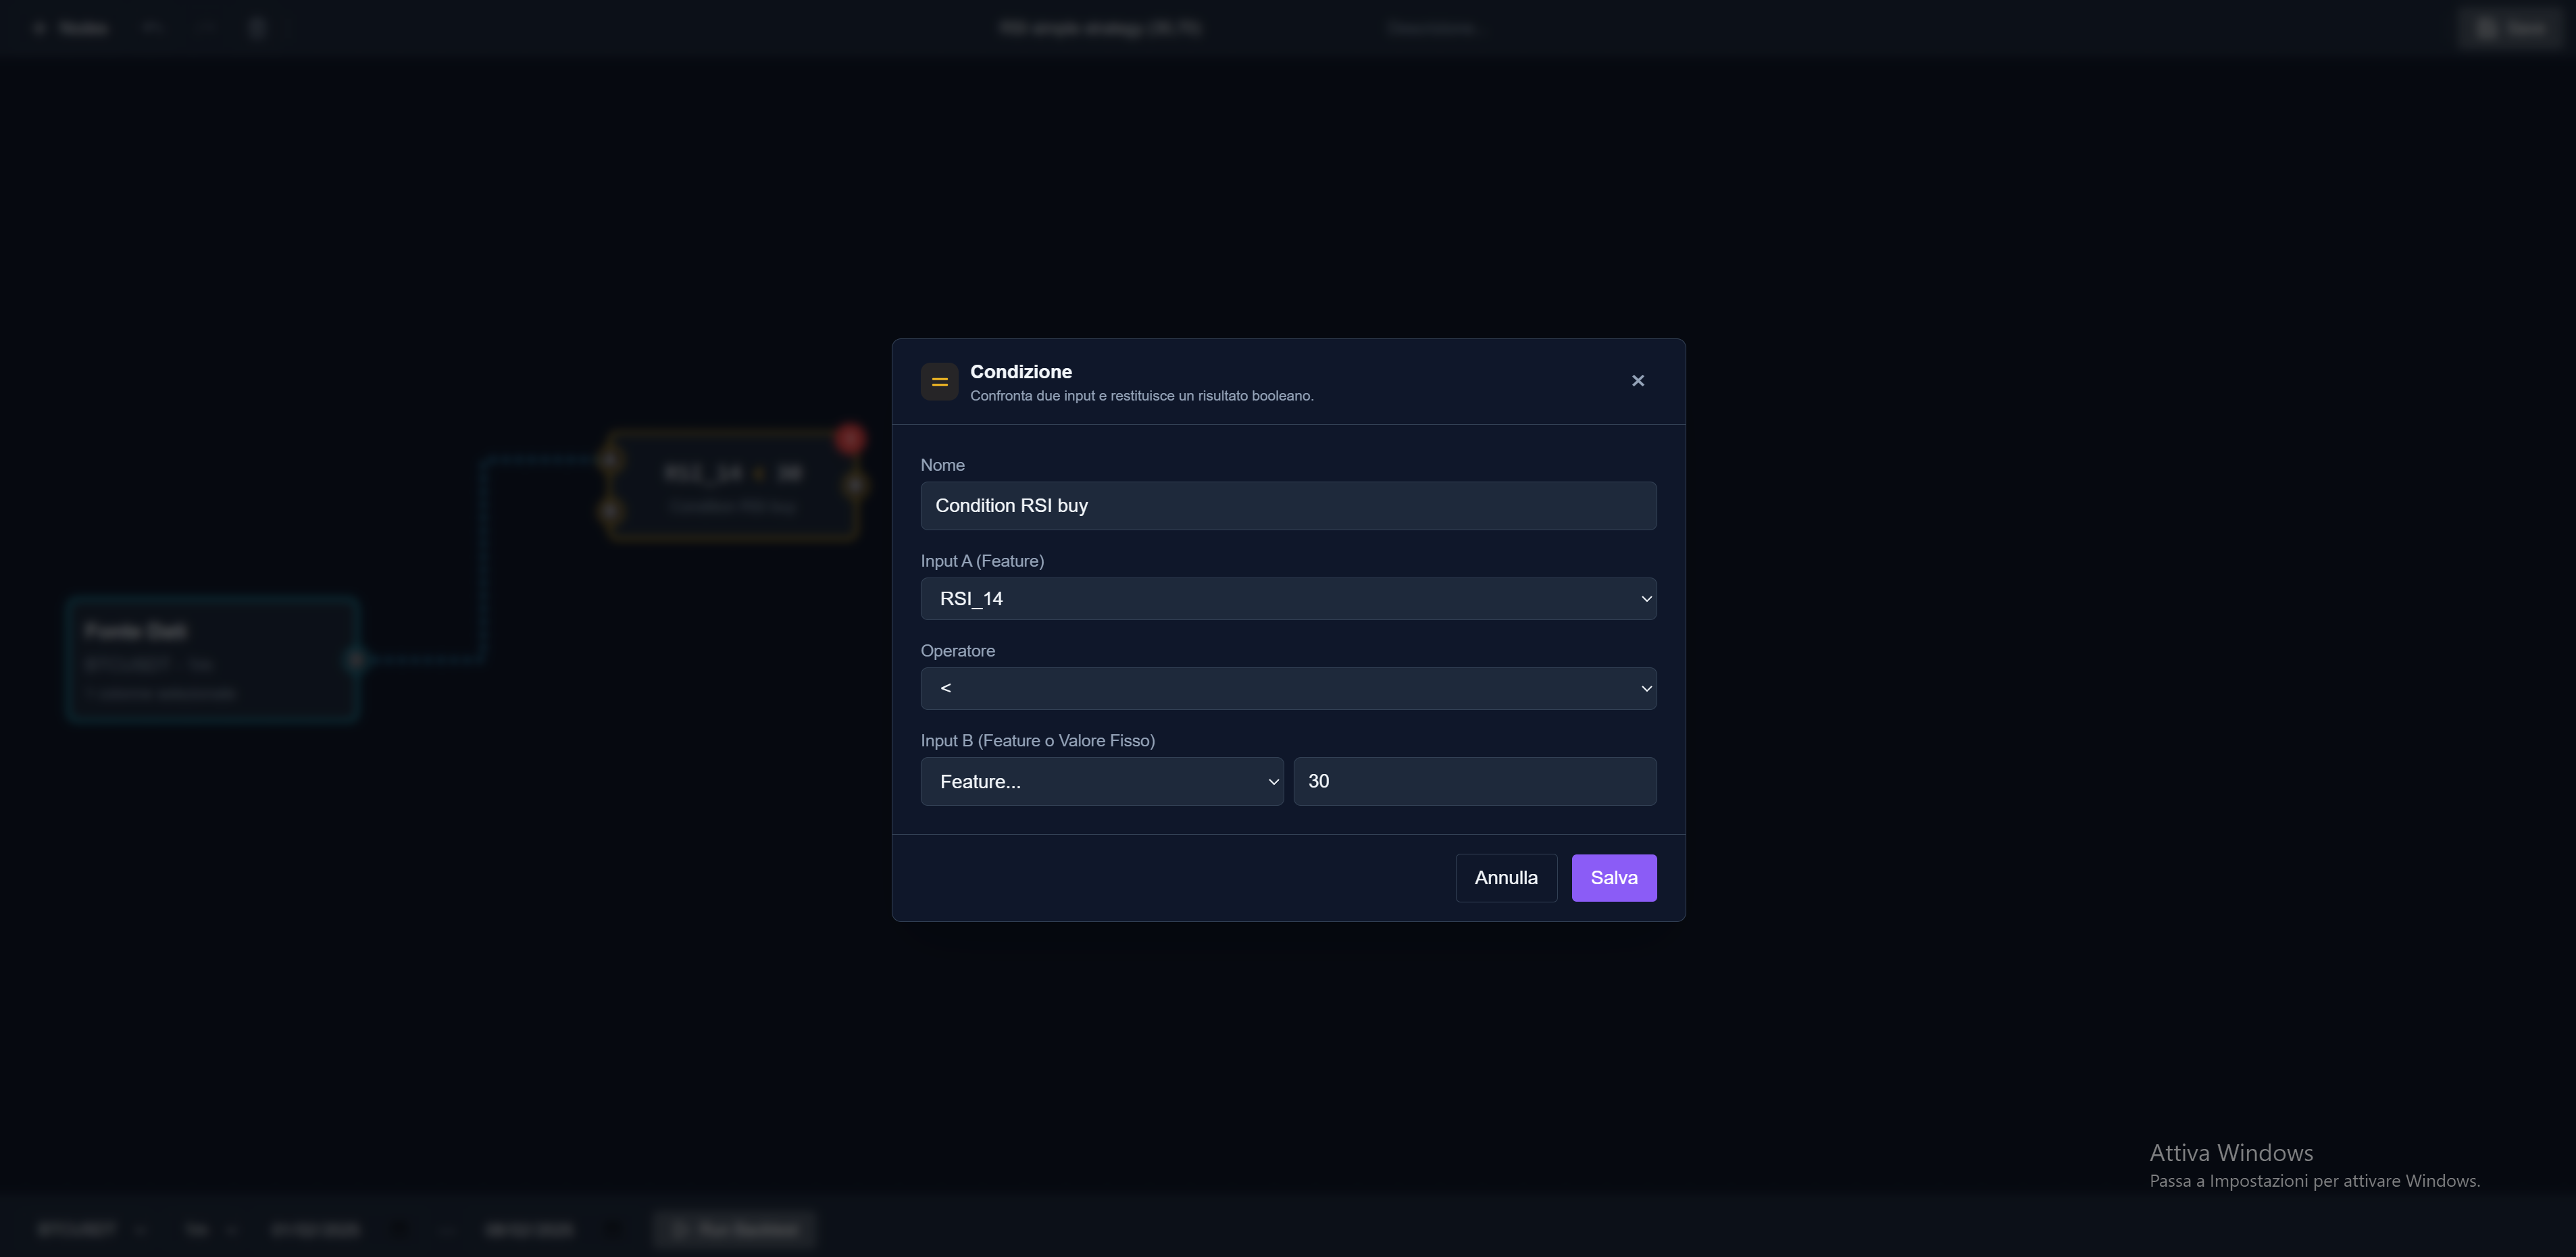The image size is (2576, 1257).
Task: Click the strategy title in top bar
Action: pyautogui.click(x=1099, y=28)
